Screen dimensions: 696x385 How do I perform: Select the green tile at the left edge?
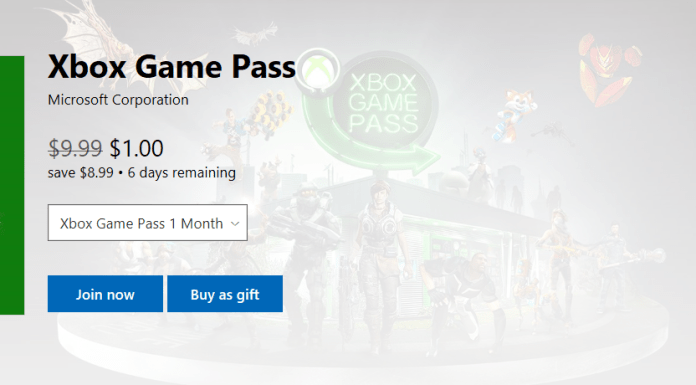click(x=12, y=185)
